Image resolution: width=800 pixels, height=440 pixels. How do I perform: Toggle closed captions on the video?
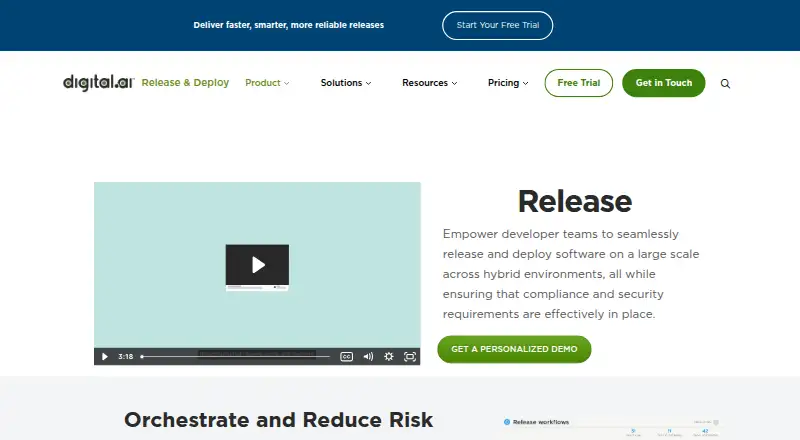[x=346, y=356]
